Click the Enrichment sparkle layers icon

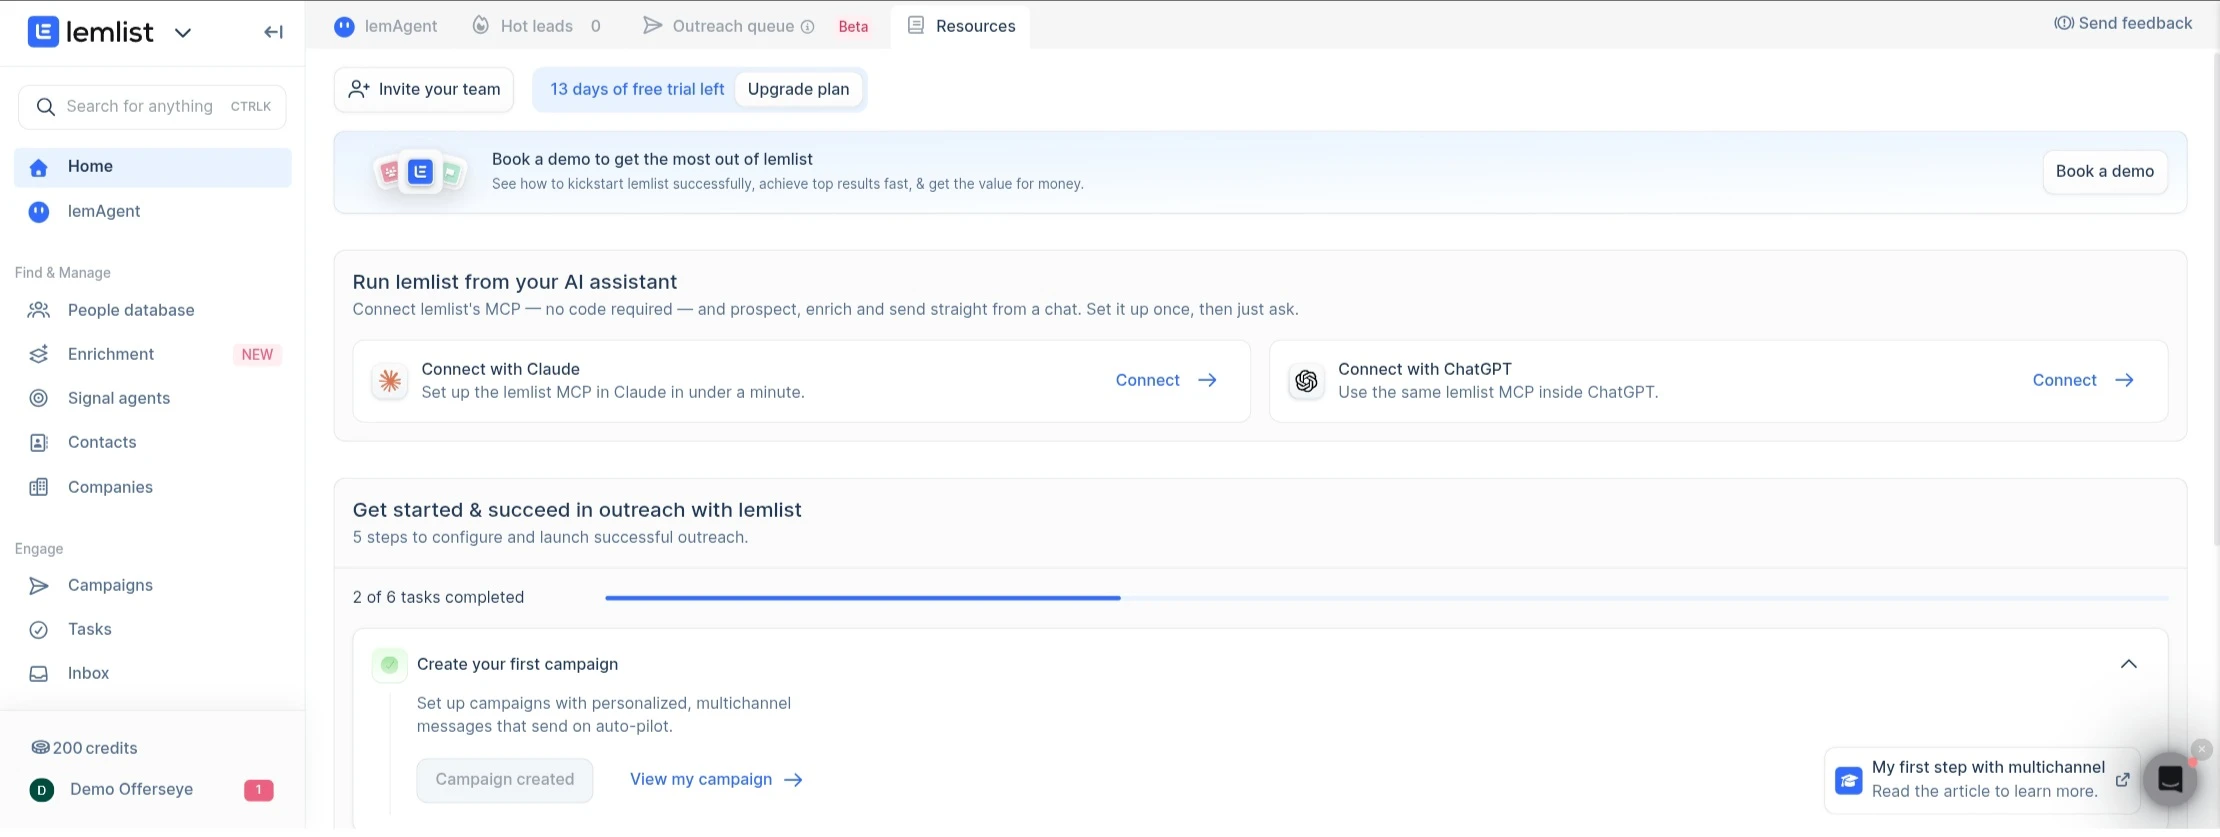coord(39,354)
